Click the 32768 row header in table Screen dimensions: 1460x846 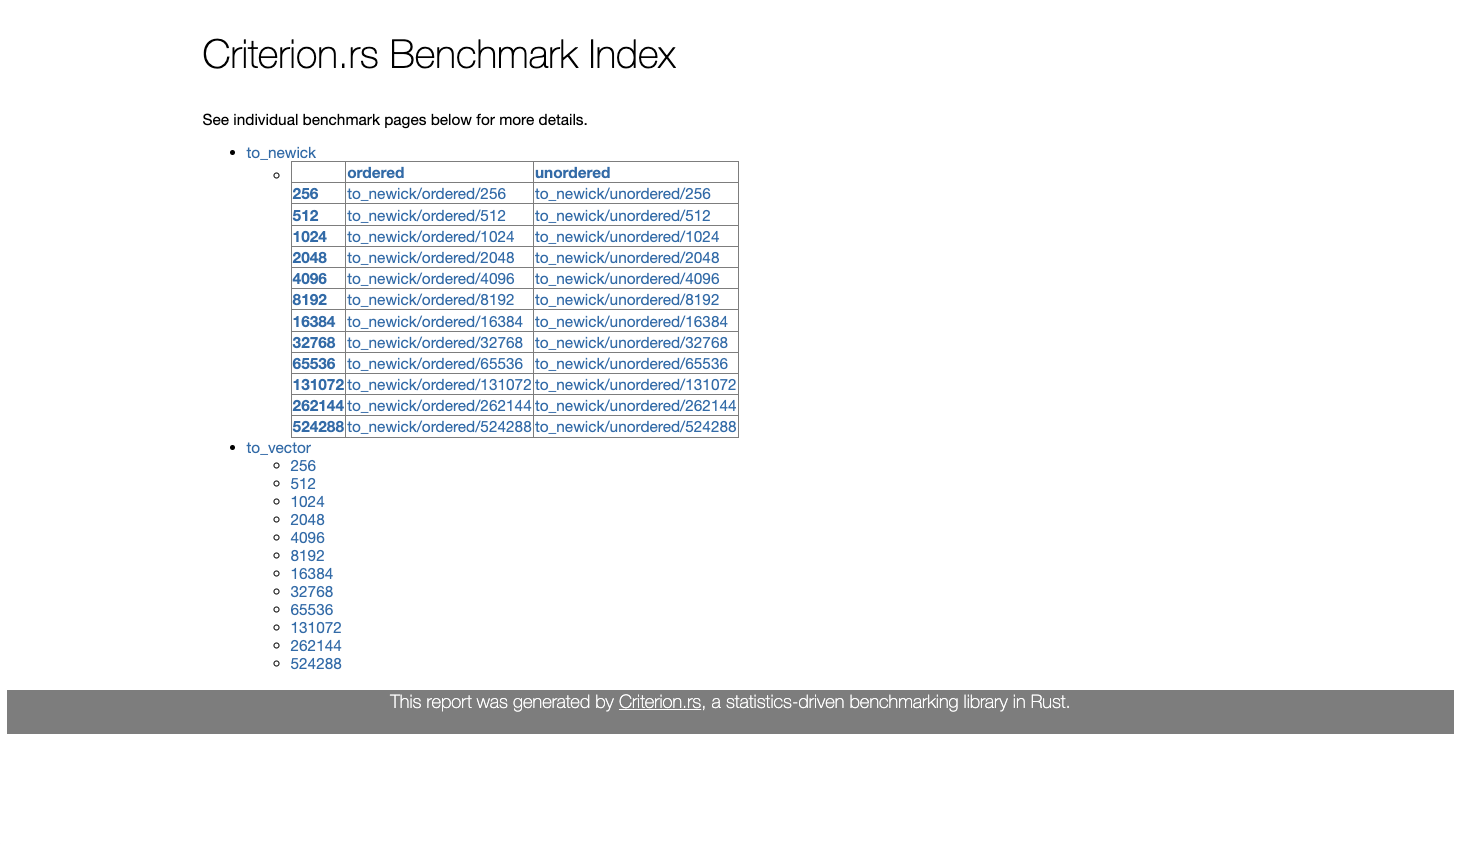314,343
